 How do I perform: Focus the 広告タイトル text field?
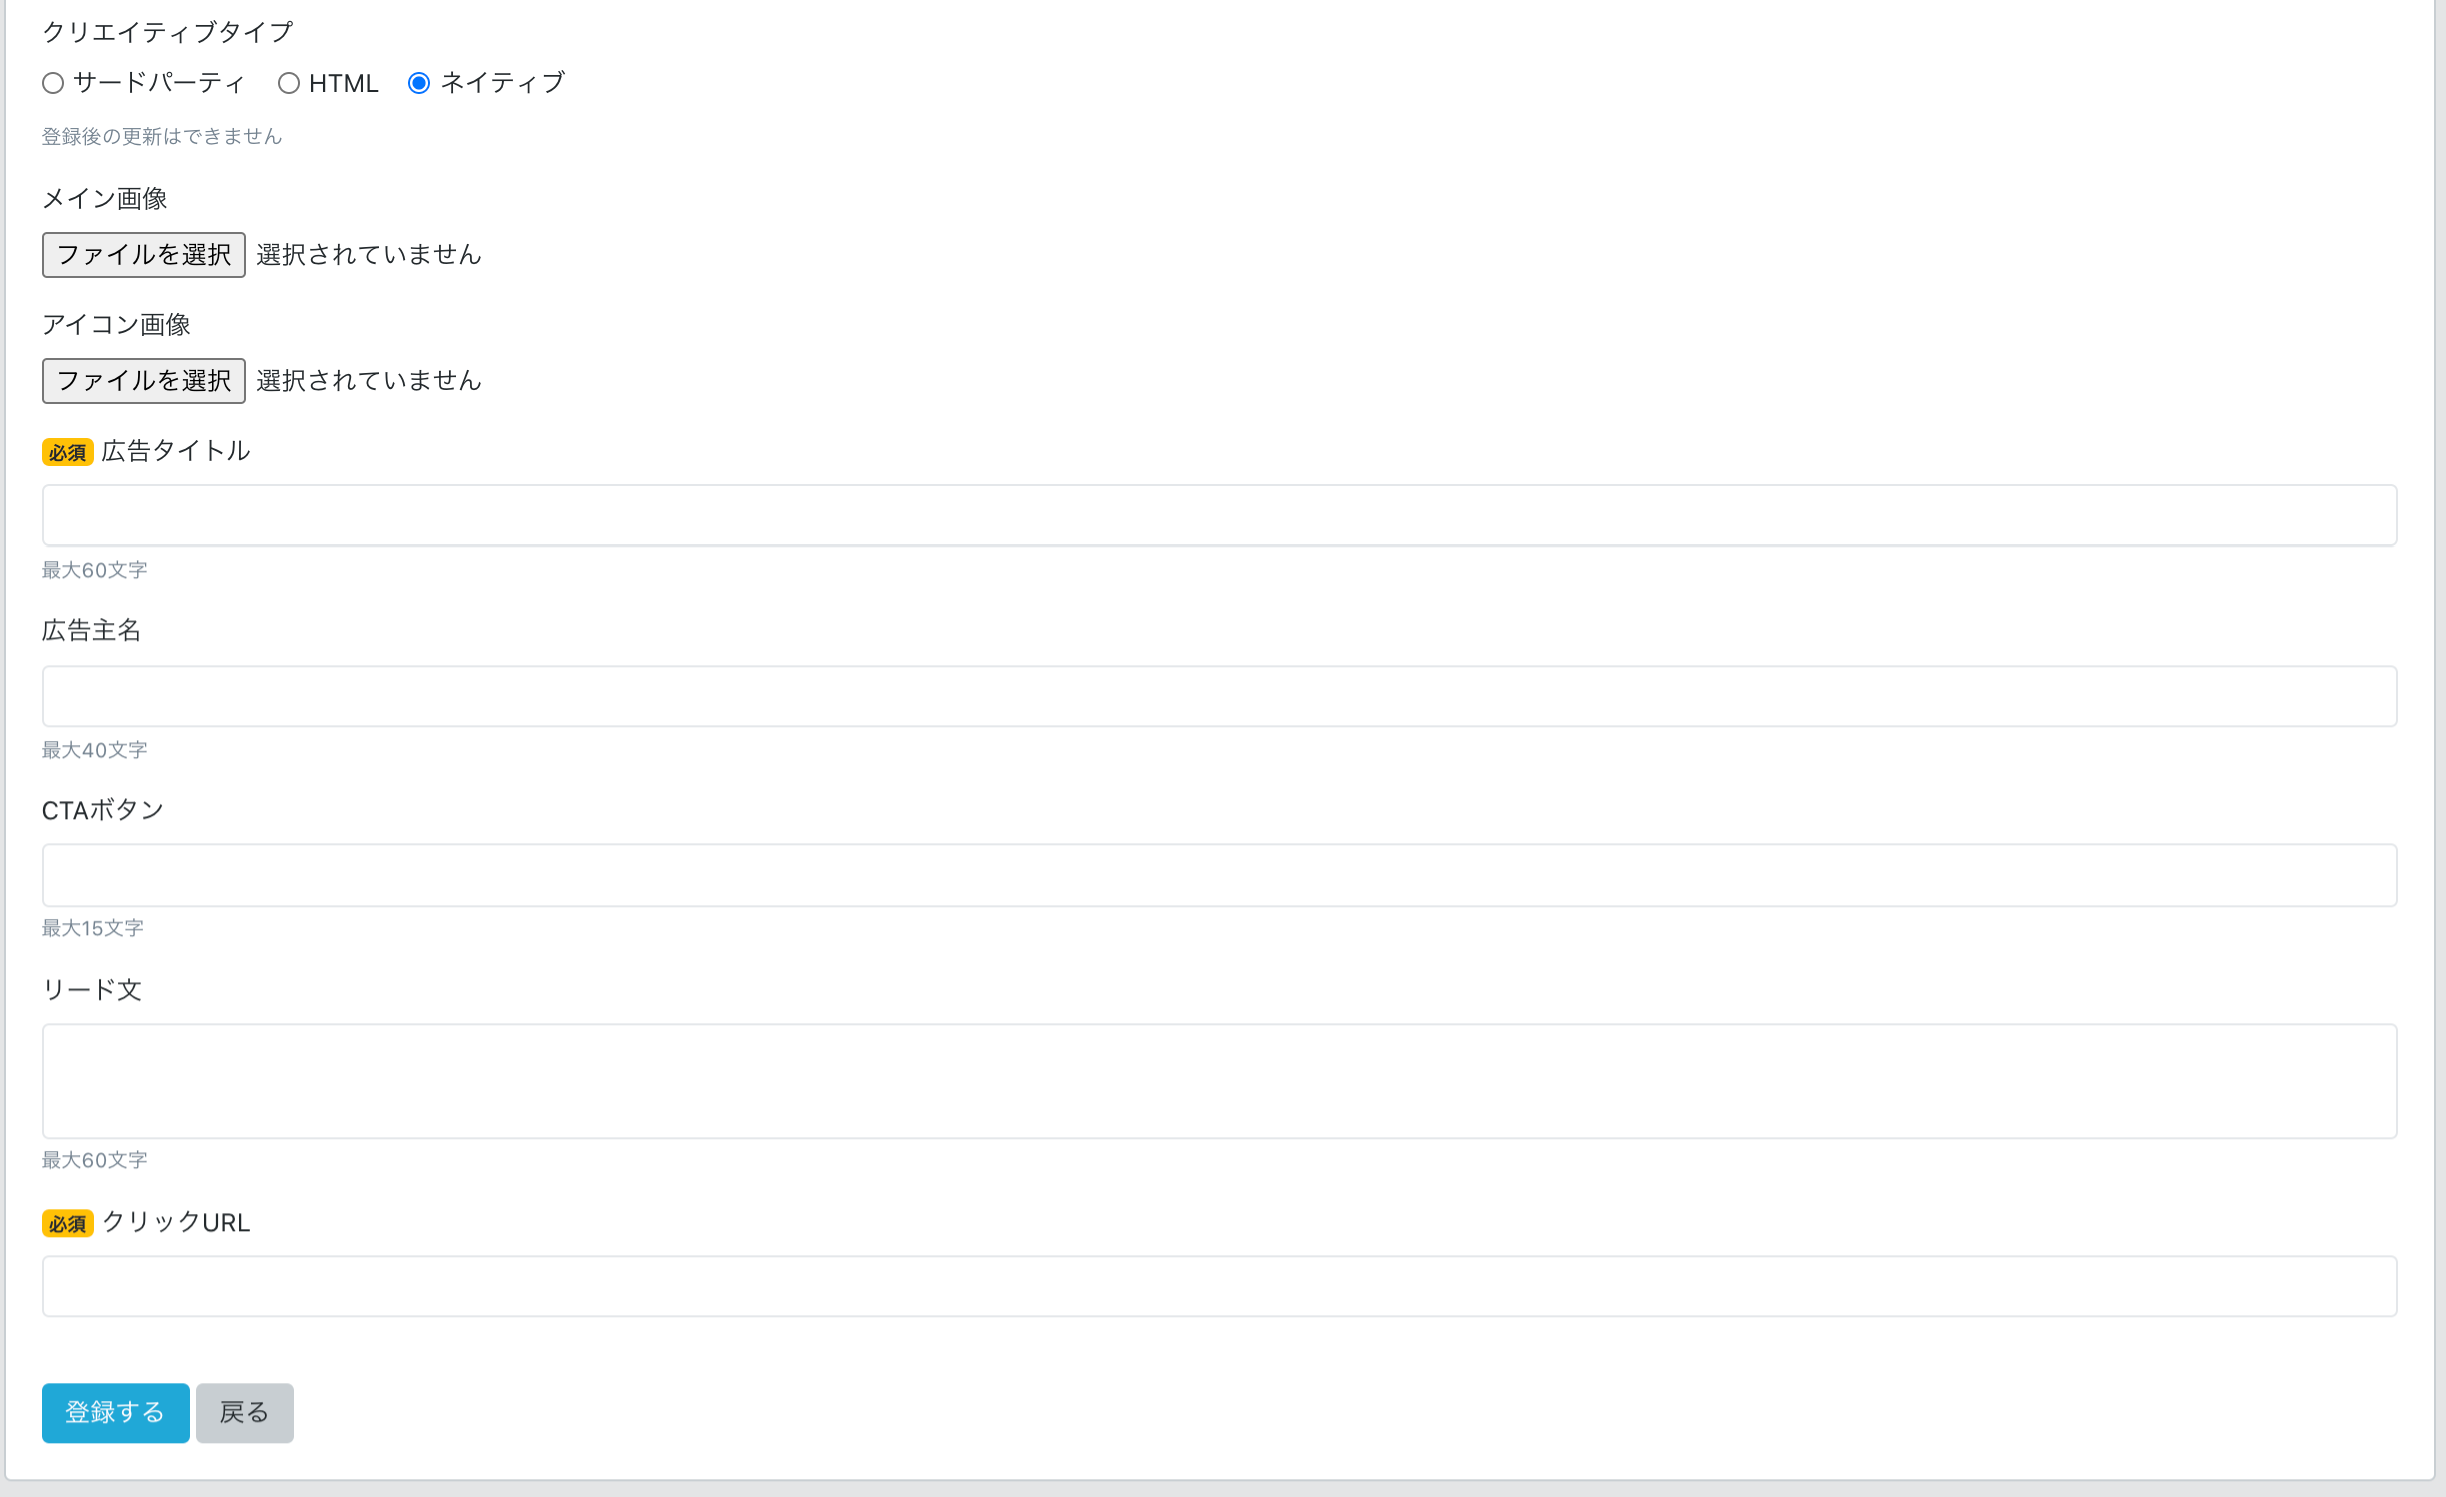(x=1219, y=516)
